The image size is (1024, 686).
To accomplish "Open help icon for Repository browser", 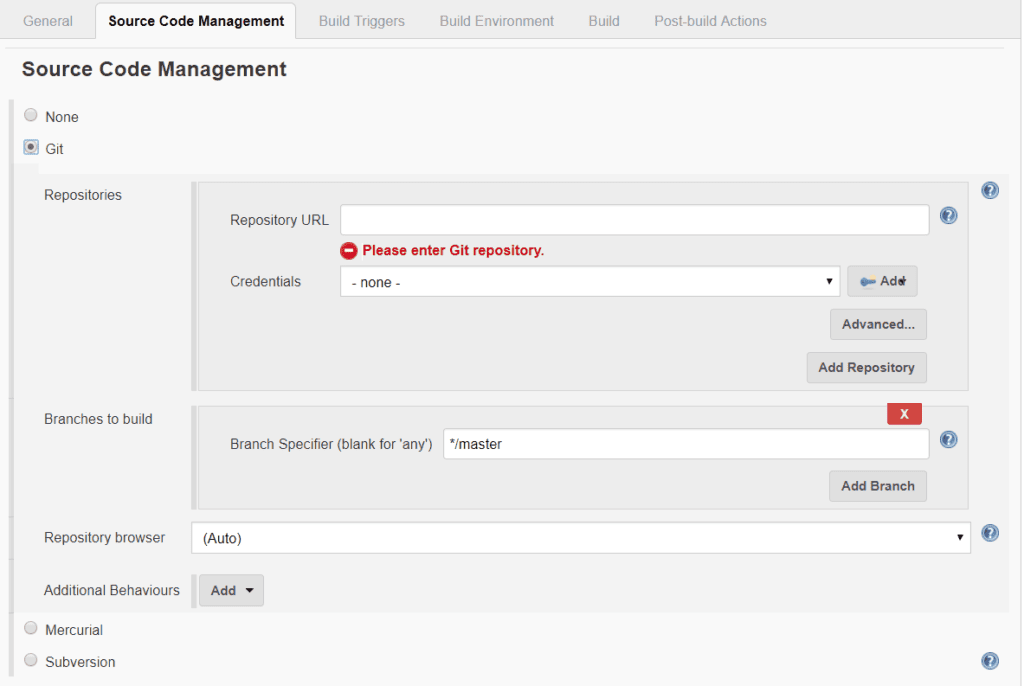I will tap(989, 533).
